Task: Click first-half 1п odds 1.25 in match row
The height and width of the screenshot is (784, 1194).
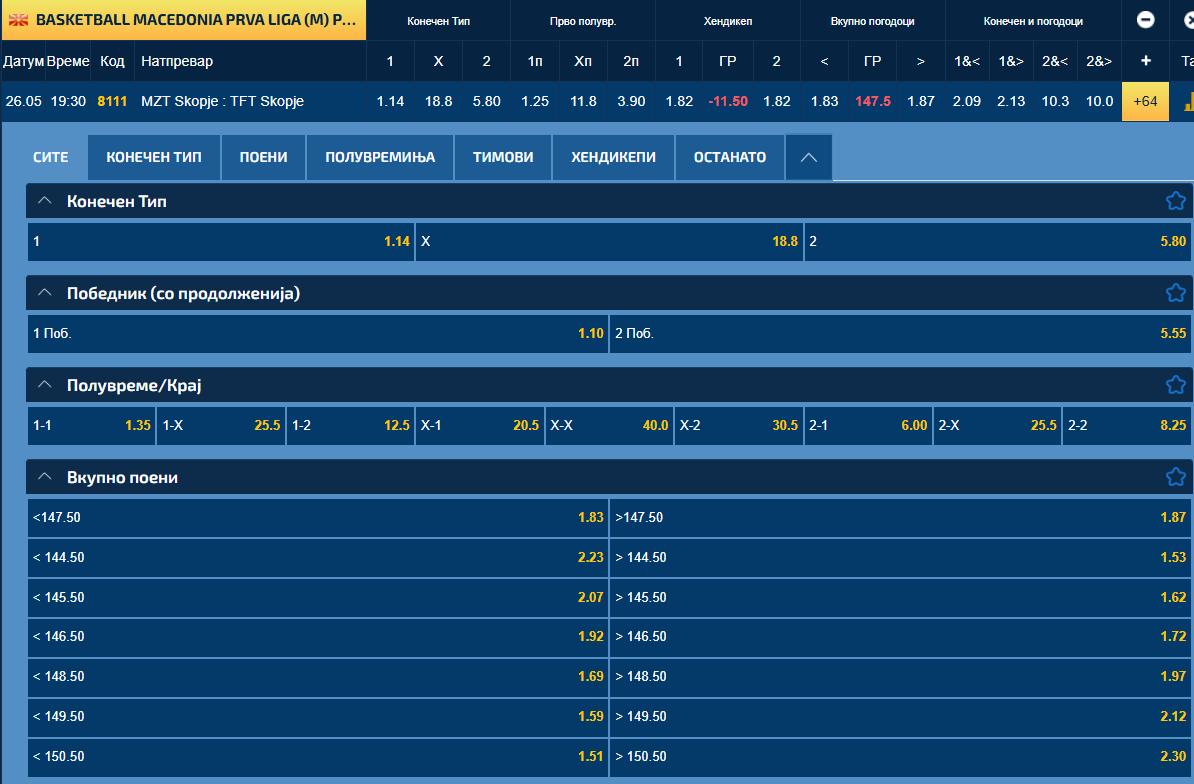Action: click(x=535, y=101)
